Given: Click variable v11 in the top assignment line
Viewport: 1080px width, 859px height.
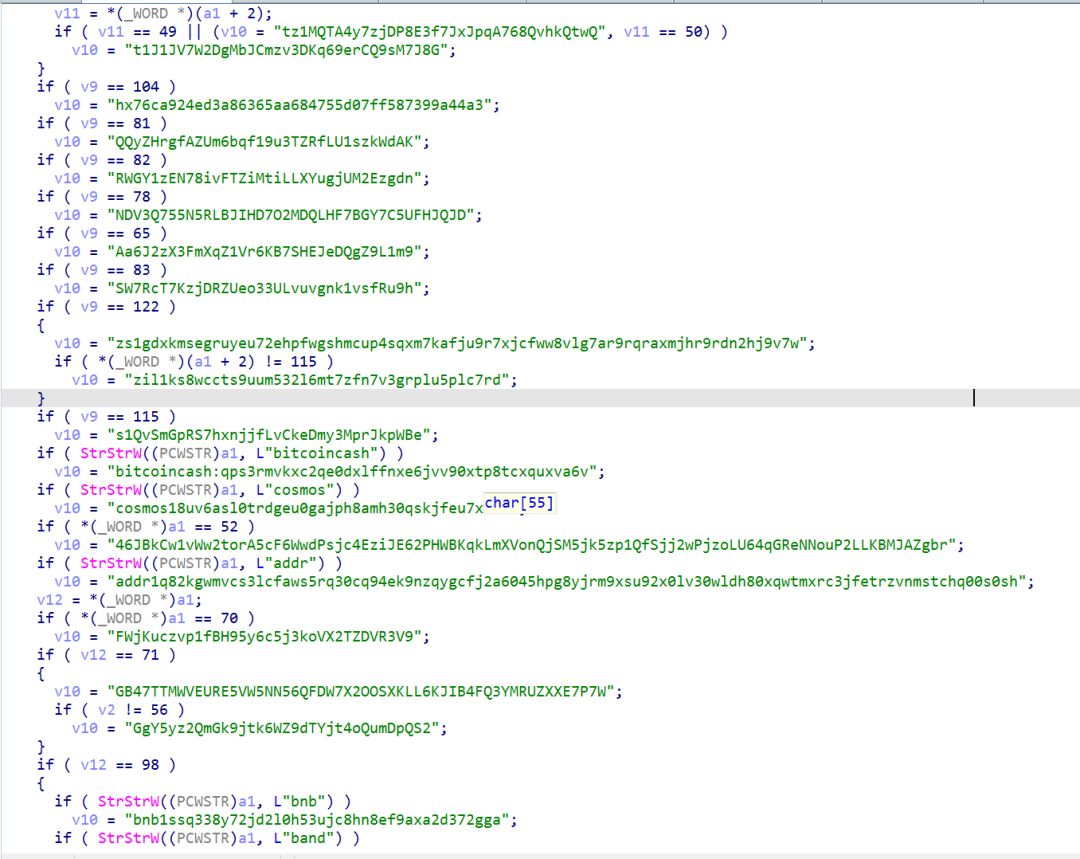Looking at the screenshot, I should coord(67,13).
